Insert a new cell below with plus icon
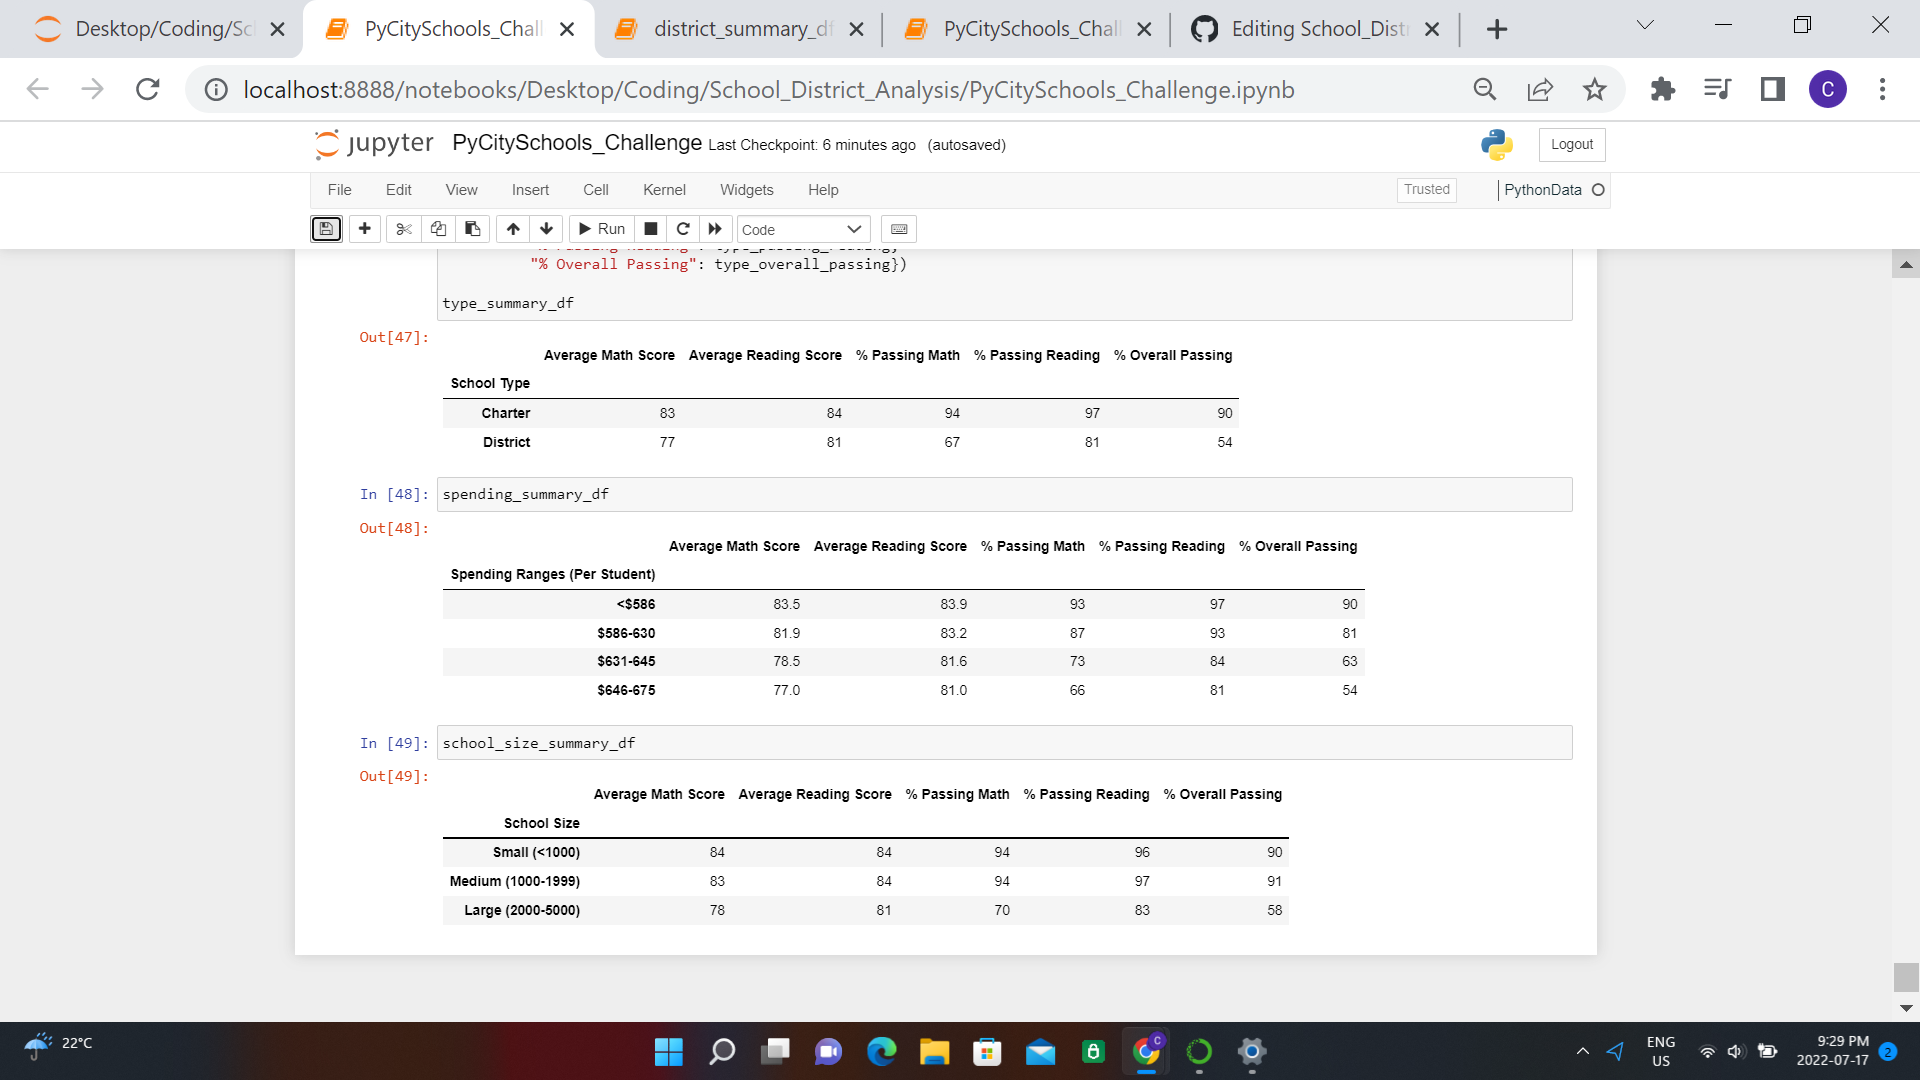Viewport: 1920px width, 1080px height. 364,229
